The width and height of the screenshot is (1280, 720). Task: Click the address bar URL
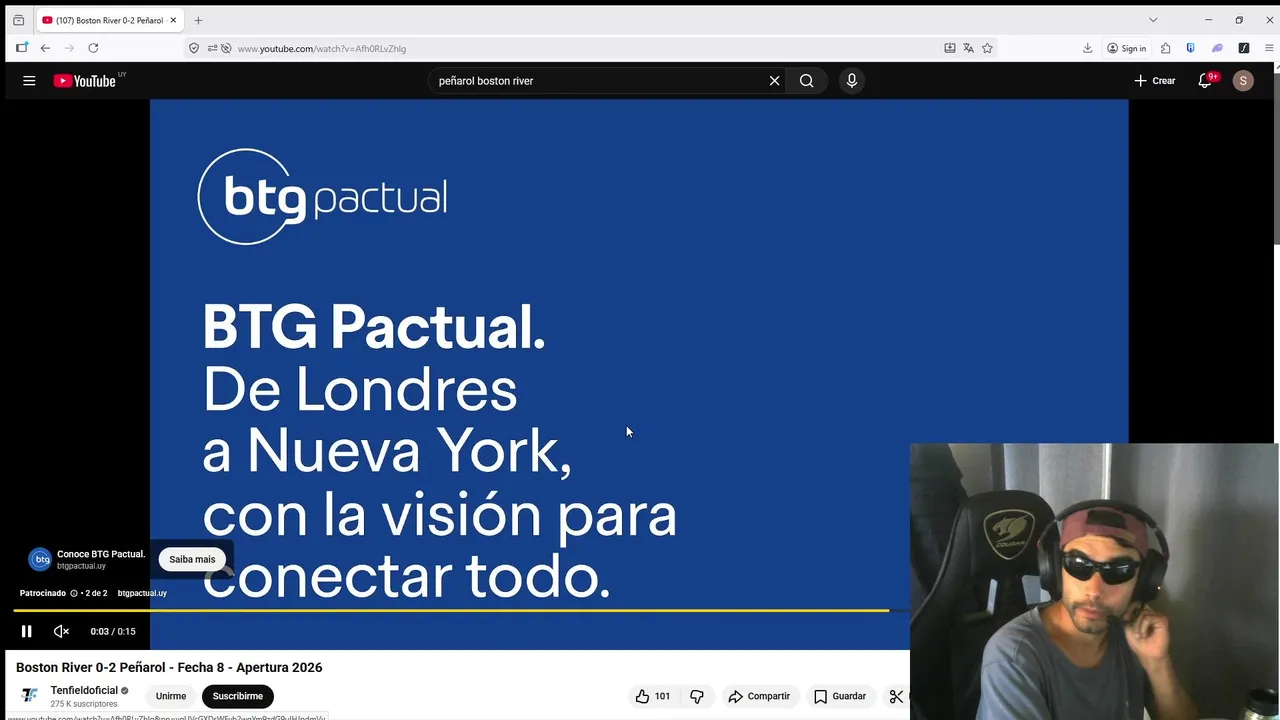[321, 48]
